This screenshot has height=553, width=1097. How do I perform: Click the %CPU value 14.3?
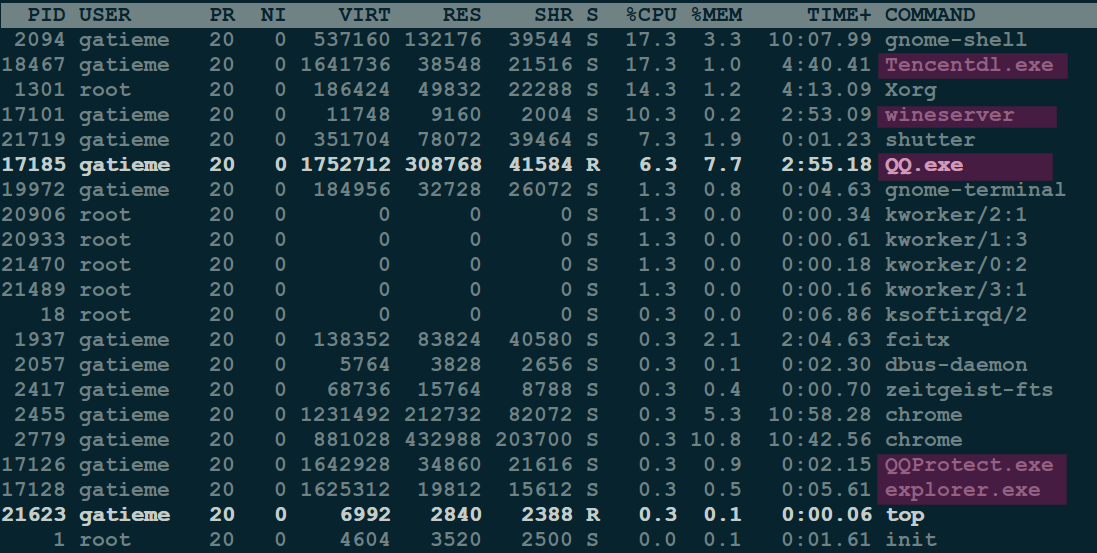651,90
